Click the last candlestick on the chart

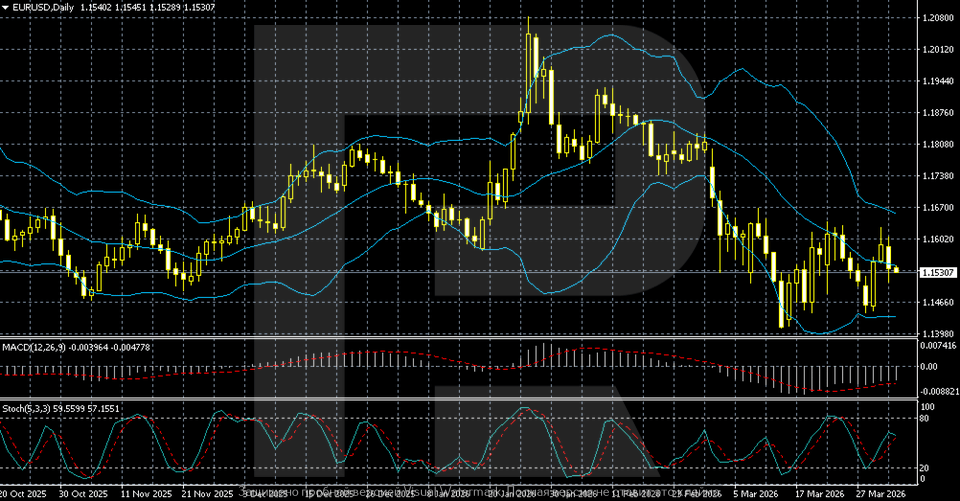pyautogui.click(x=896, y=269)
